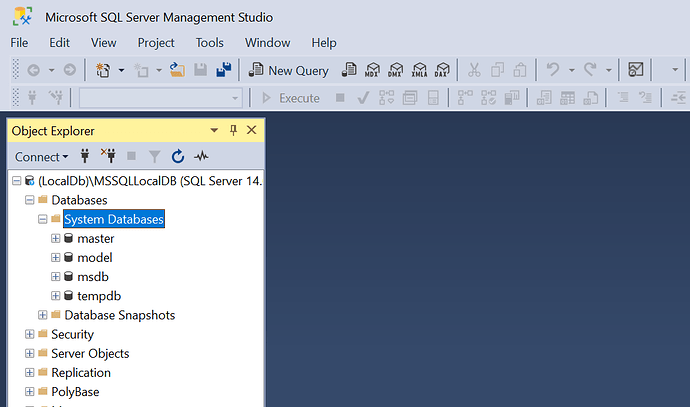Toggle the Object Explorer auto-hide pin

pos(233,130)
